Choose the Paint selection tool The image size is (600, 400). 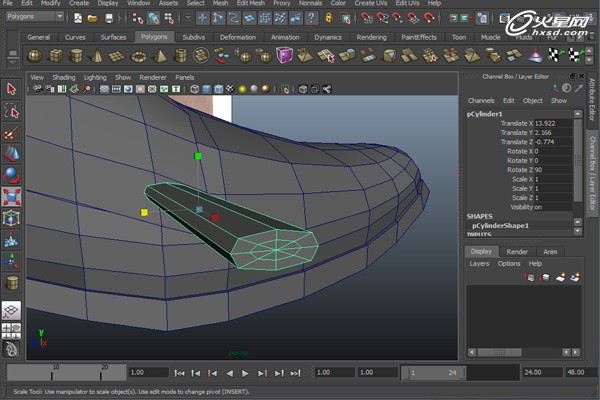point(11,132)
